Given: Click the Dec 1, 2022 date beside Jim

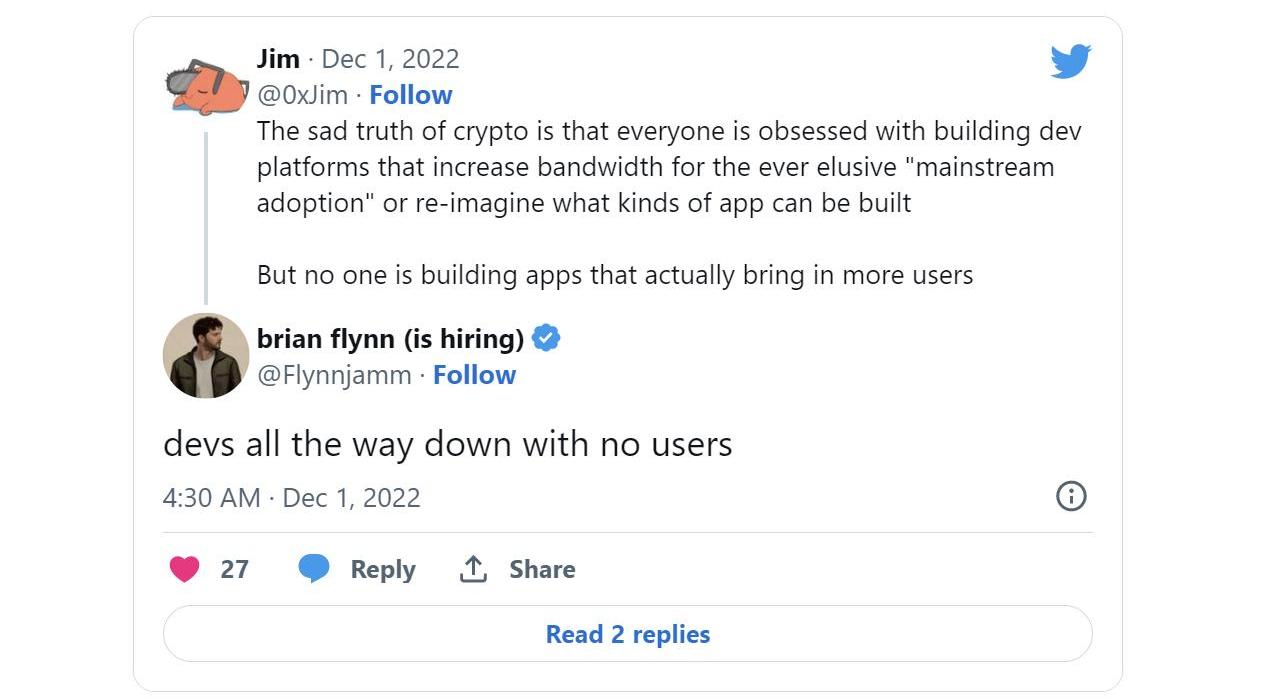Looking at the screenshot, I should [390, 59].
